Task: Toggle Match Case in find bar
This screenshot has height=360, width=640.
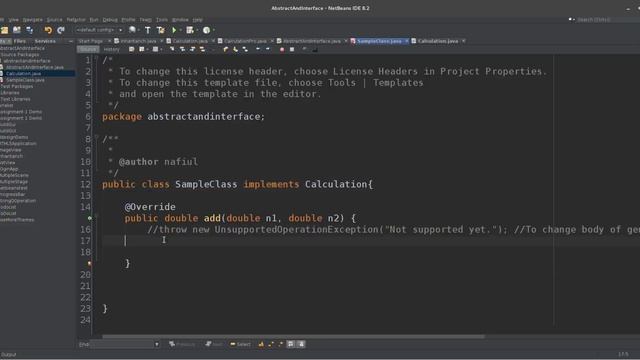Action: pos(261,344)
